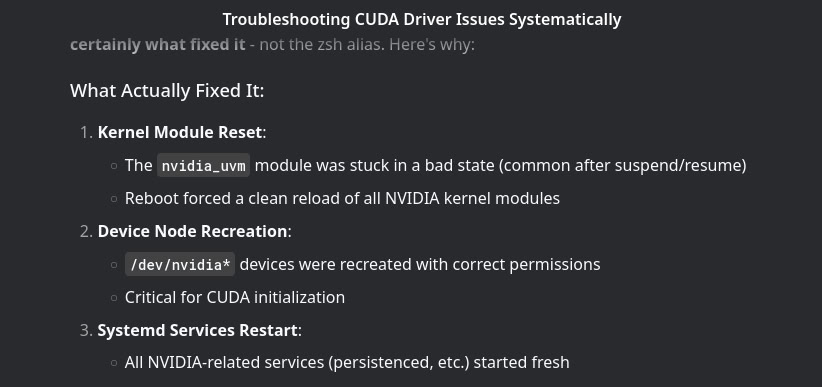
Task: Click the title "Troubleshooting CUDA Driver Issues Systematically"
Action: 421,20
